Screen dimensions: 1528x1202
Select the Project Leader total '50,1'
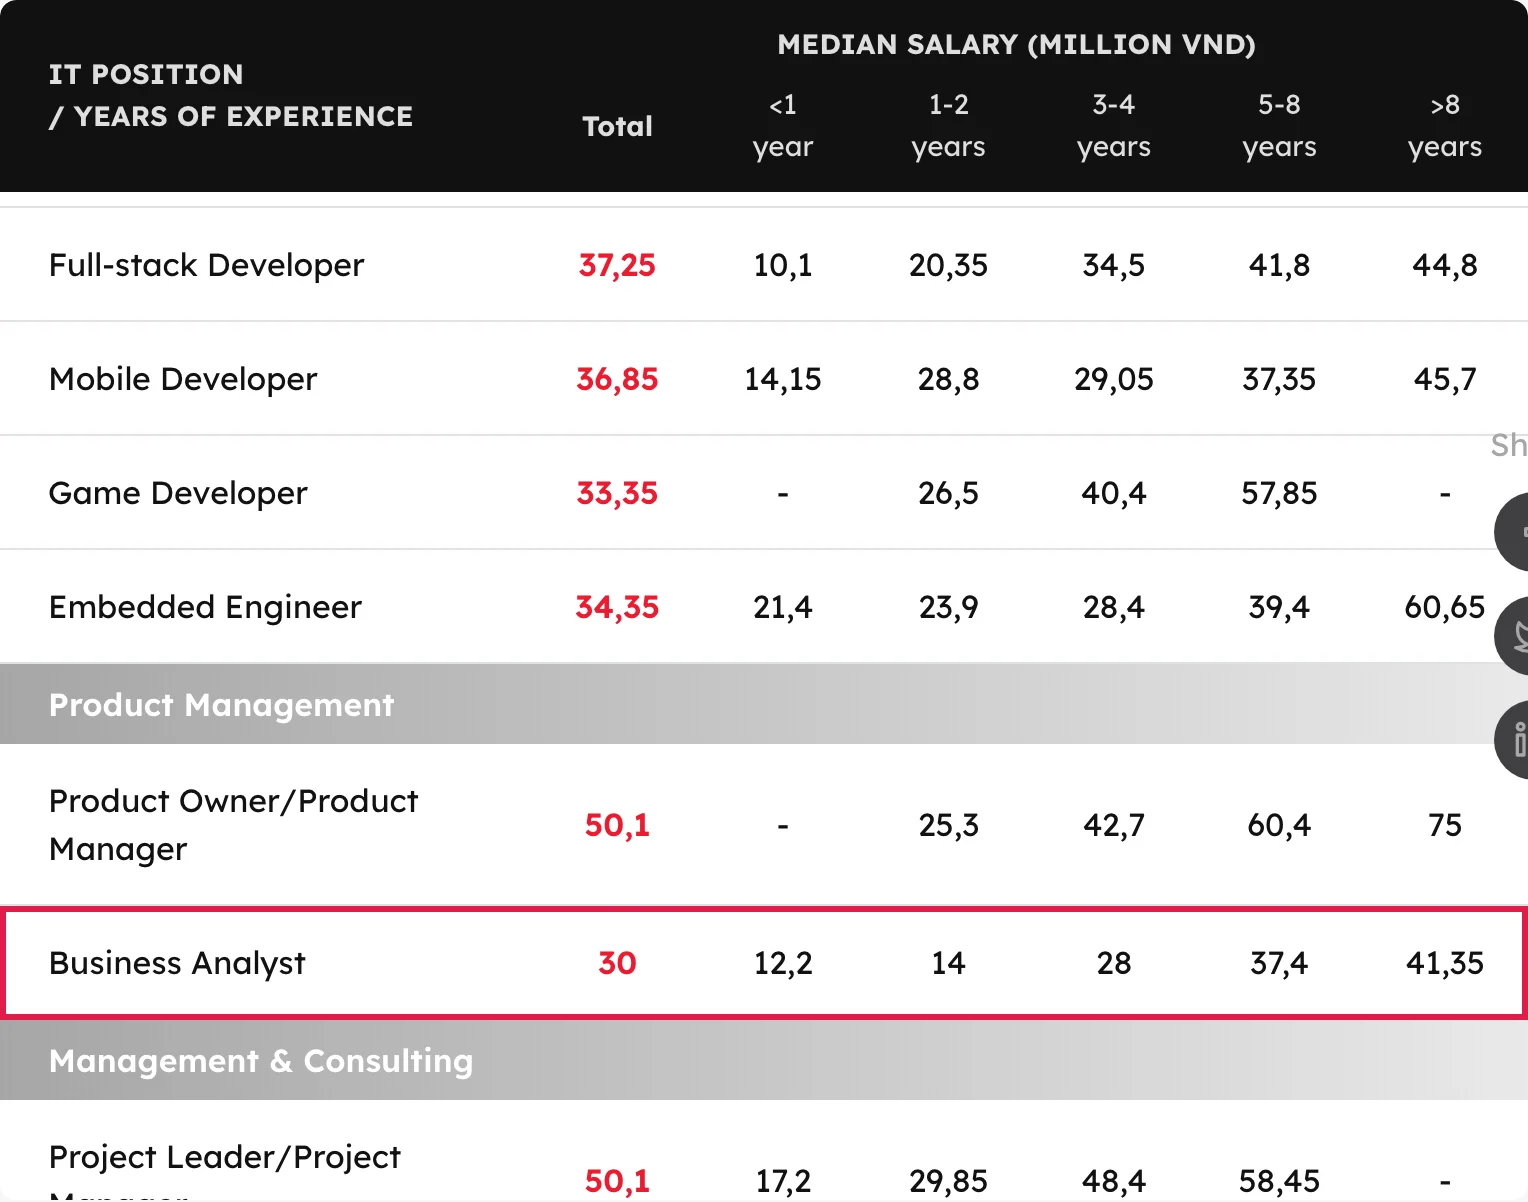617,1181
